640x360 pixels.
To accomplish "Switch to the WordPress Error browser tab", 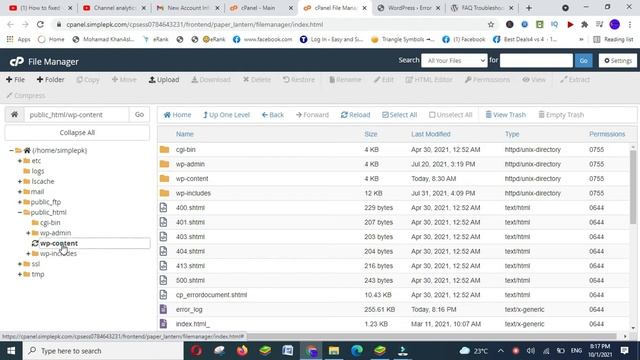I will click(x=409, y=8).
